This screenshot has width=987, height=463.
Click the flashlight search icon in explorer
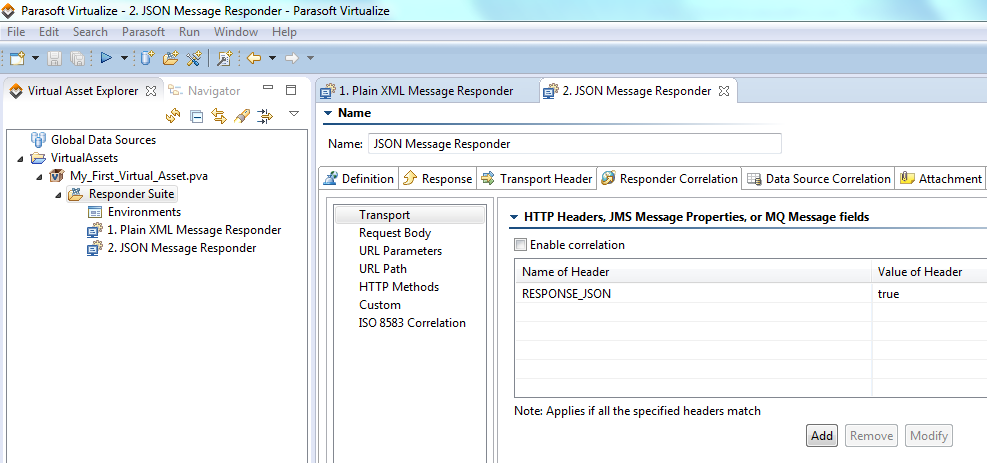click(x=242, y=116)
